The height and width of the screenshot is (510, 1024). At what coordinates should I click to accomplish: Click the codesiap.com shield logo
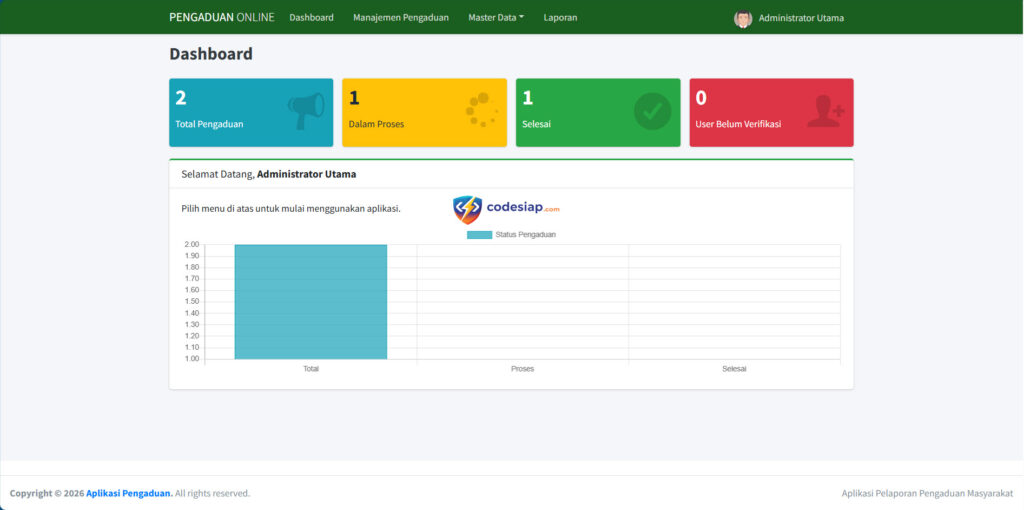tap(467, 209)
